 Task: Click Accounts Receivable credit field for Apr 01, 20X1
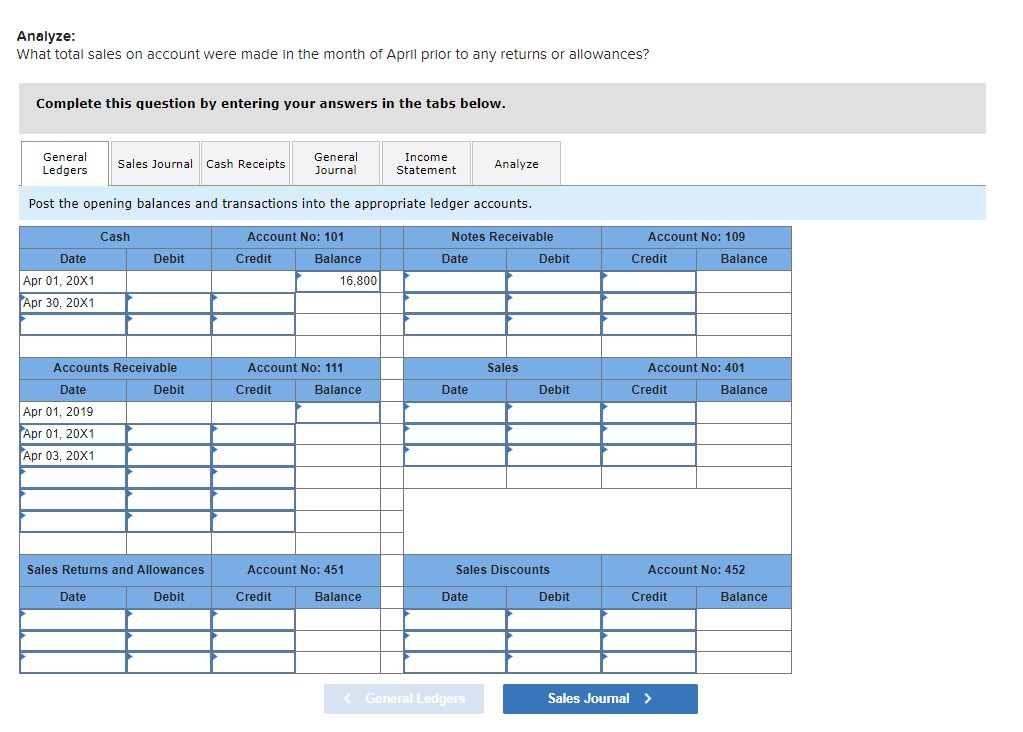point(253,434)
